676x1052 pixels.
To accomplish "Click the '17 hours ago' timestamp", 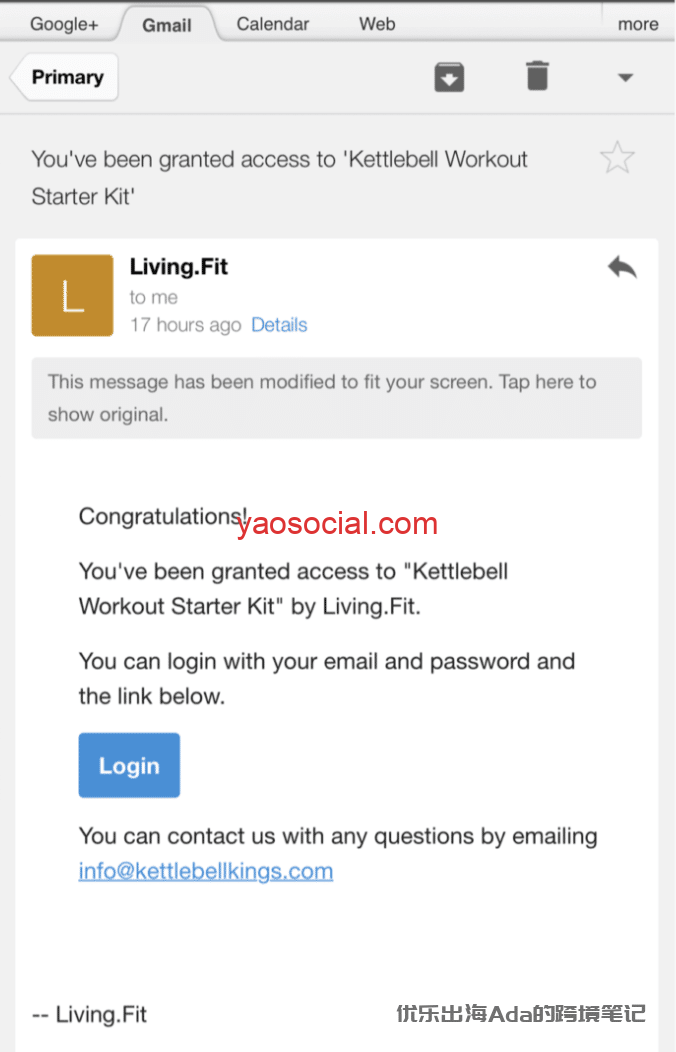I will 186,325.
